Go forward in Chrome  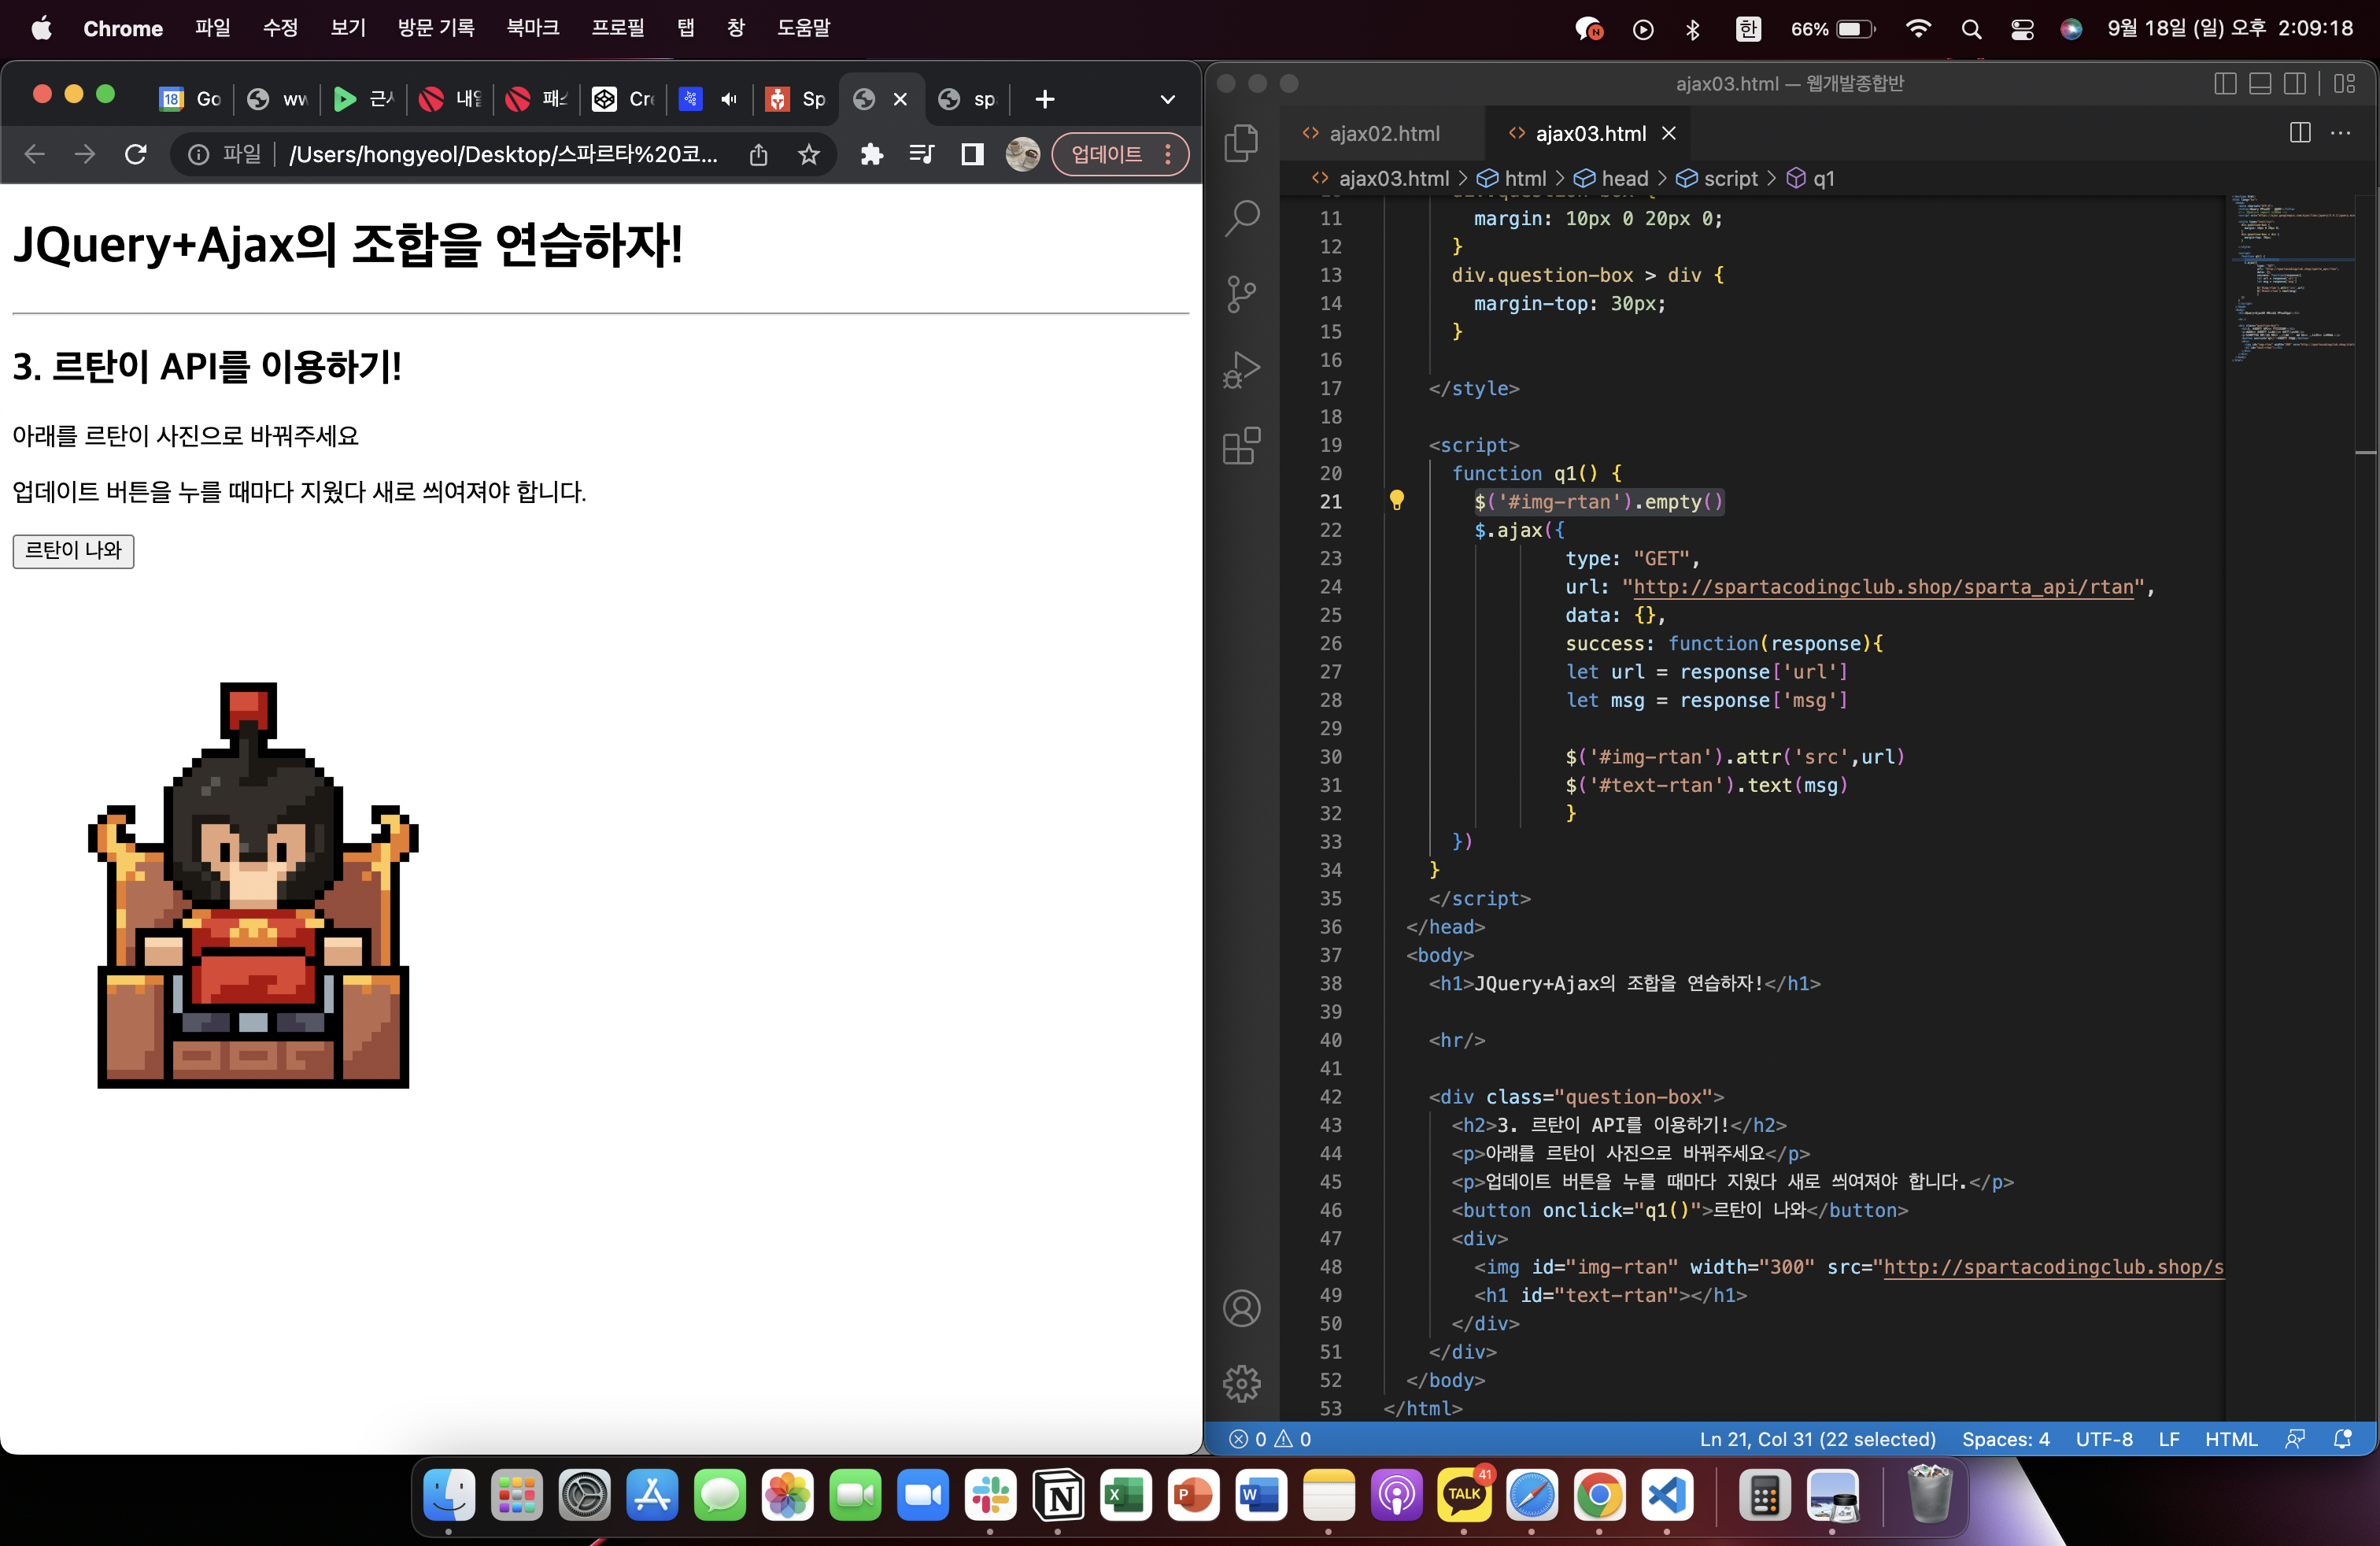85,154
